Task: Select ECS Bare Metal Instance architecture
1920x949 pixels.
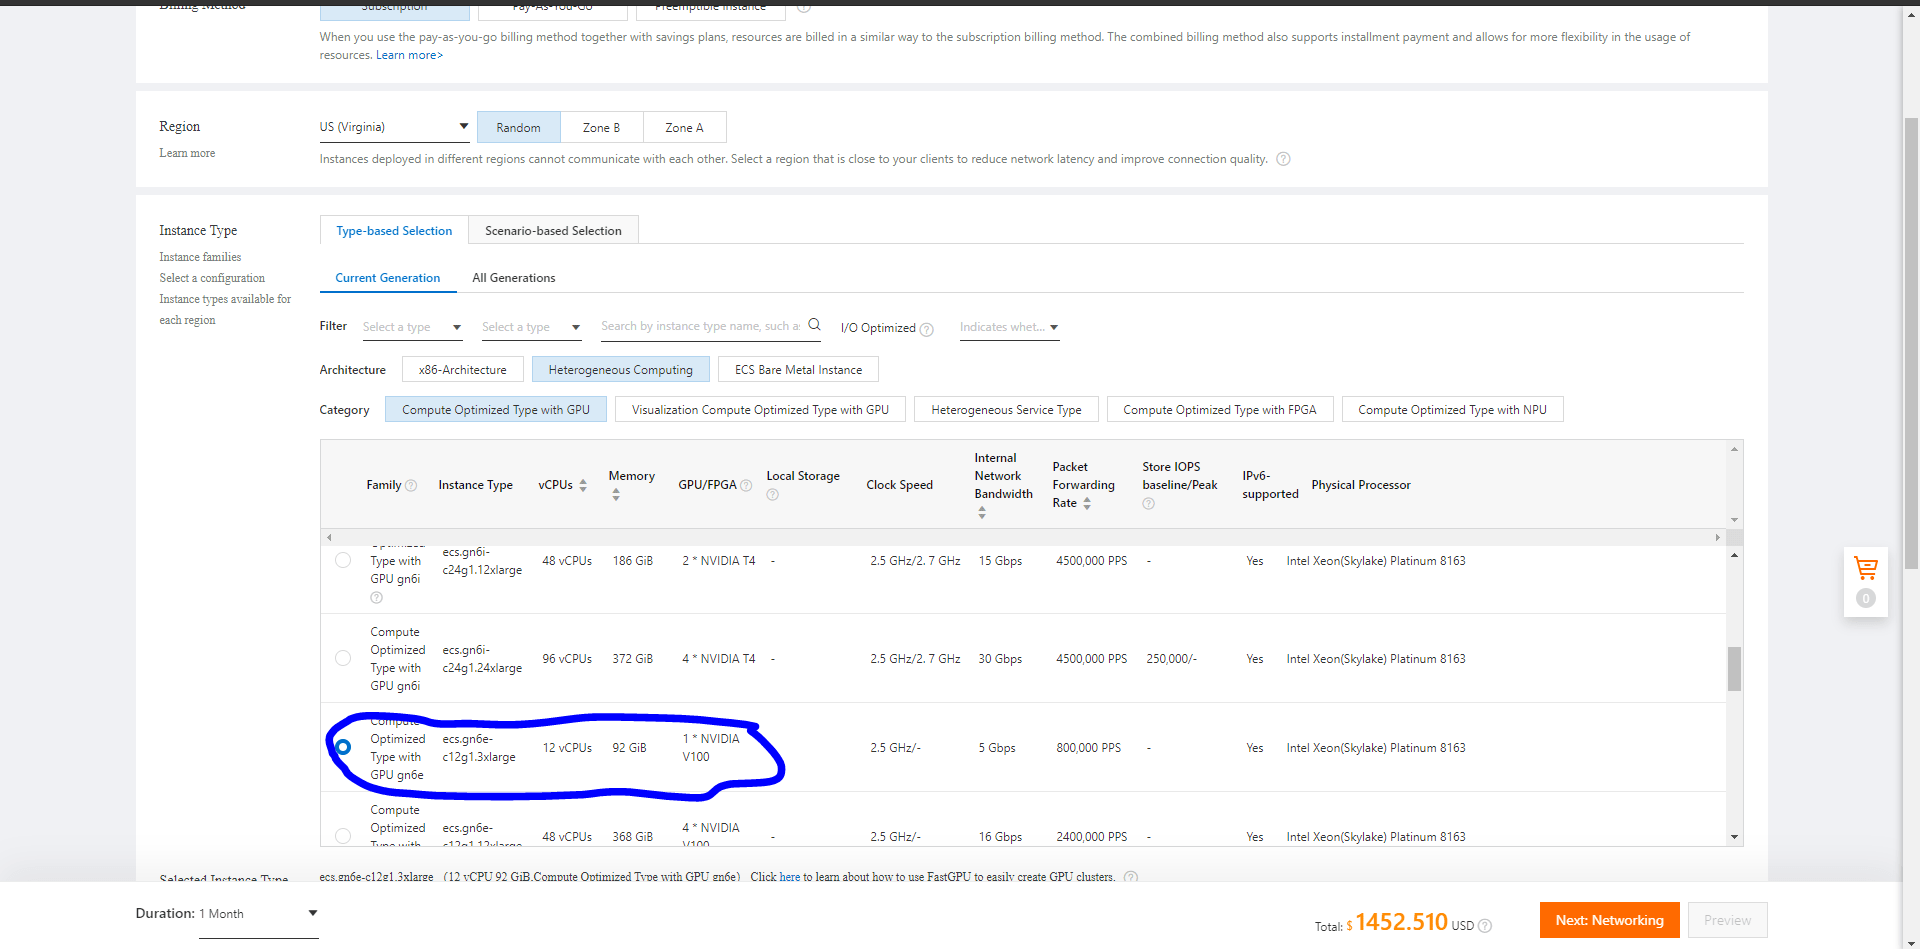Action: click(x=798, y=370)
